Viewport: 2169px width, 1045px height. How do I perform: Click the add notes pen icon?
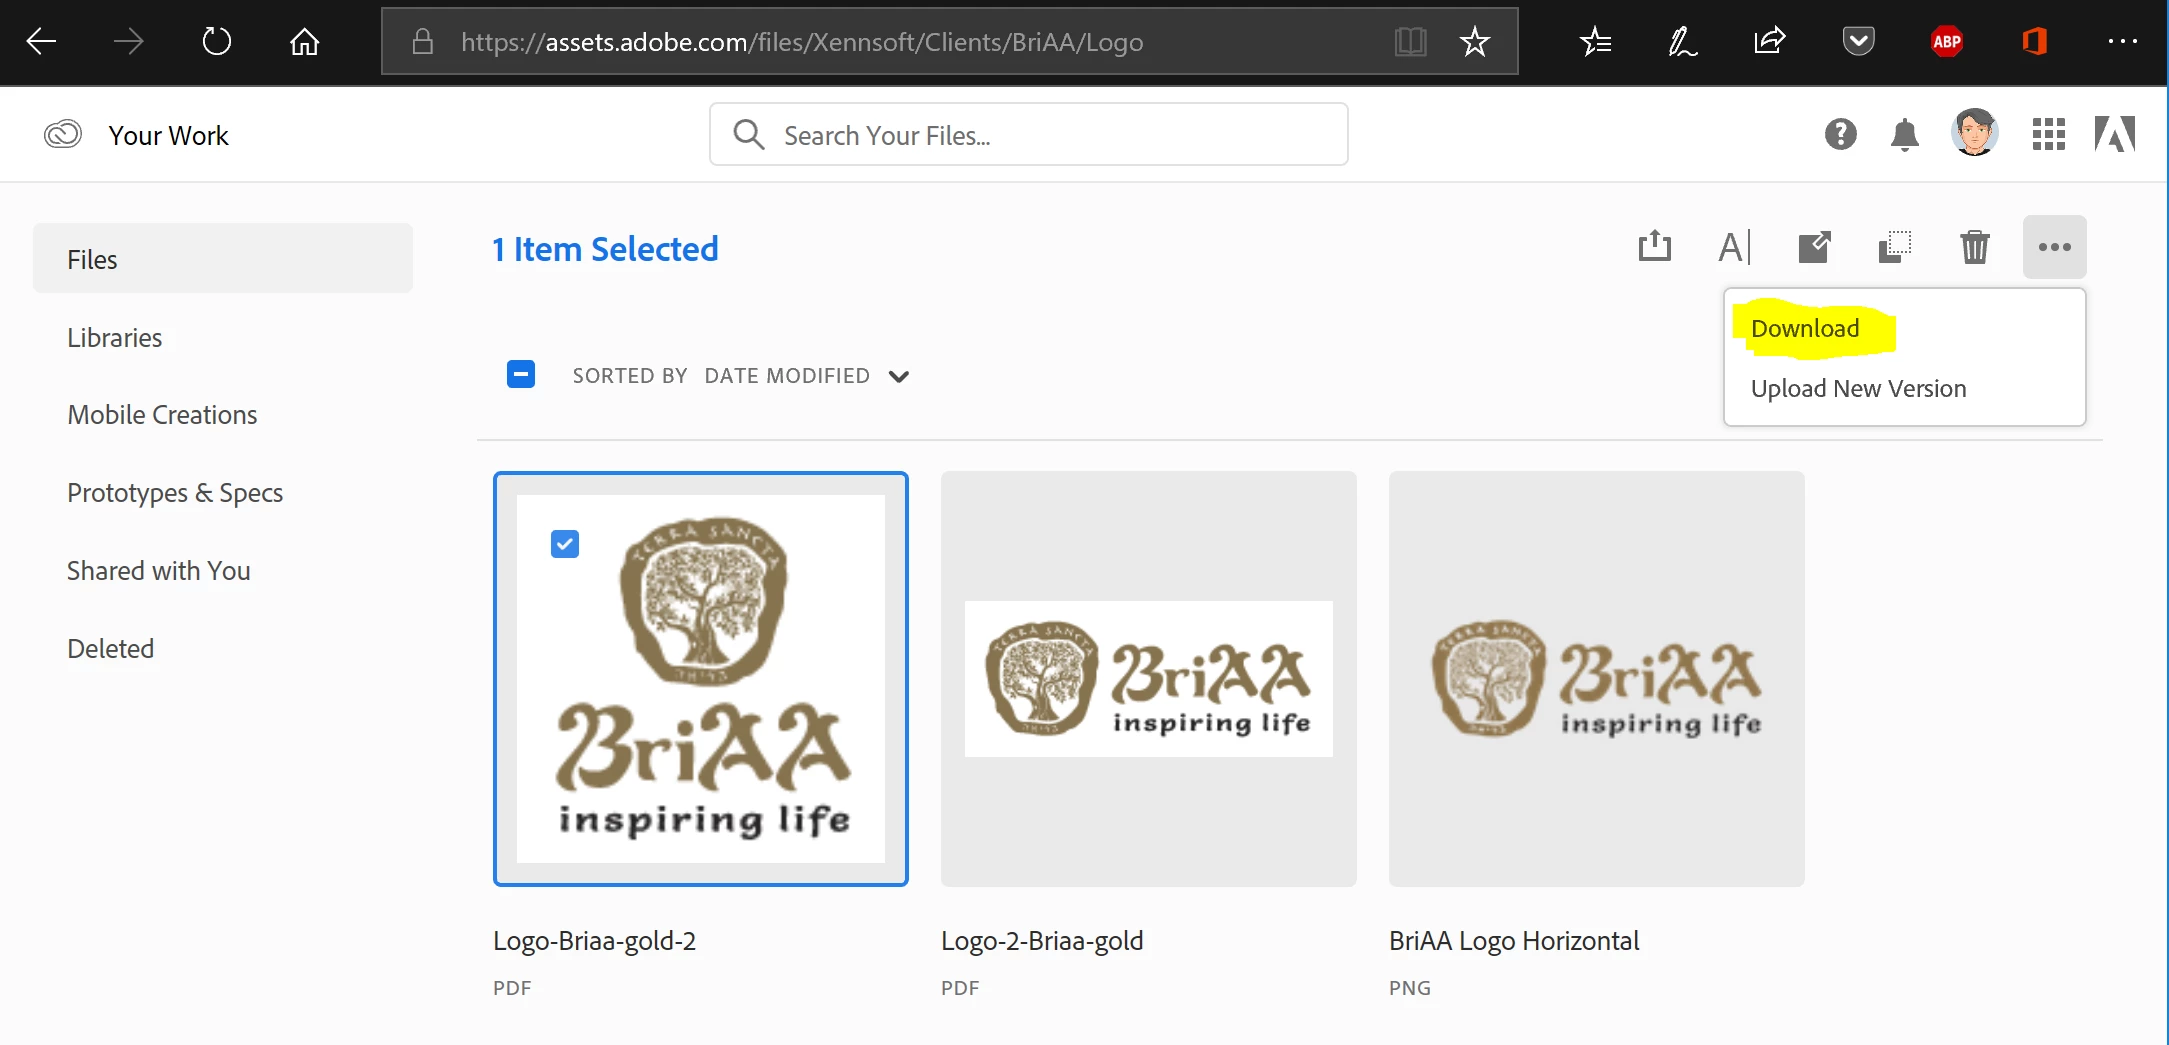click(1682, 41)
